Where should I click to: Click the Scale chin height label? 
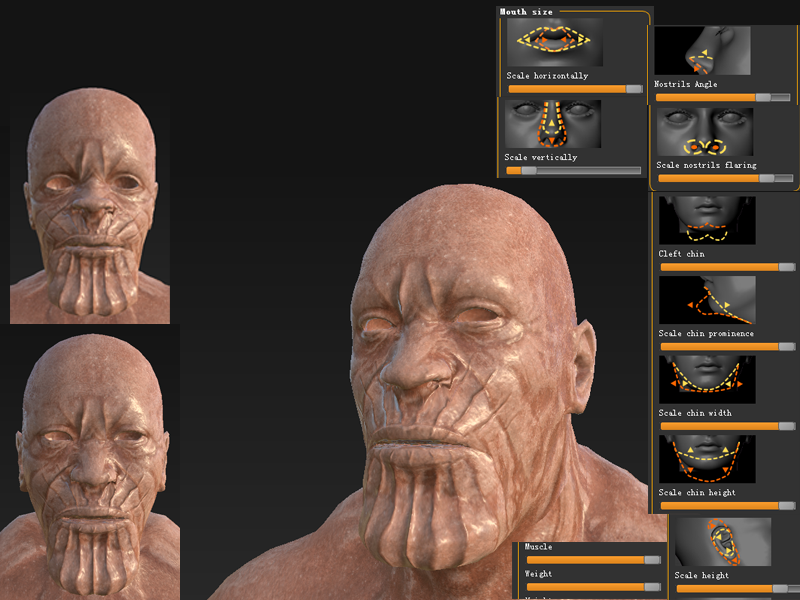coord(697,492)
